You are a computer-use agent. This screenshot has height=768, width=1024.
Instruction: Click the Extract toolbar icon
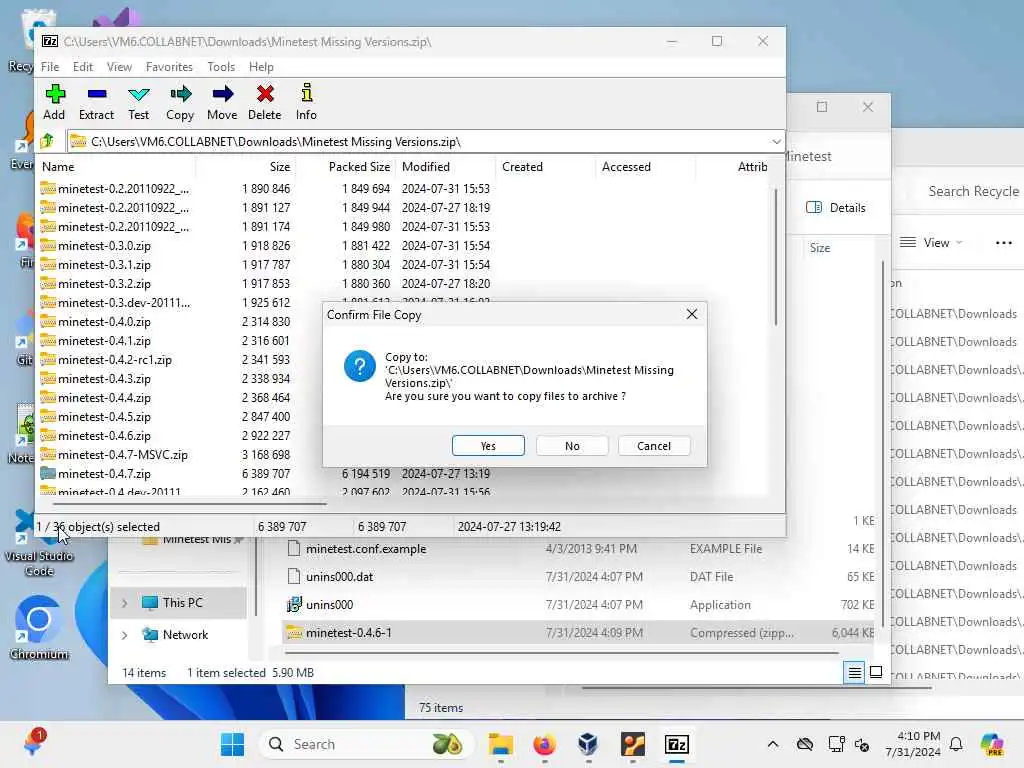96,102
